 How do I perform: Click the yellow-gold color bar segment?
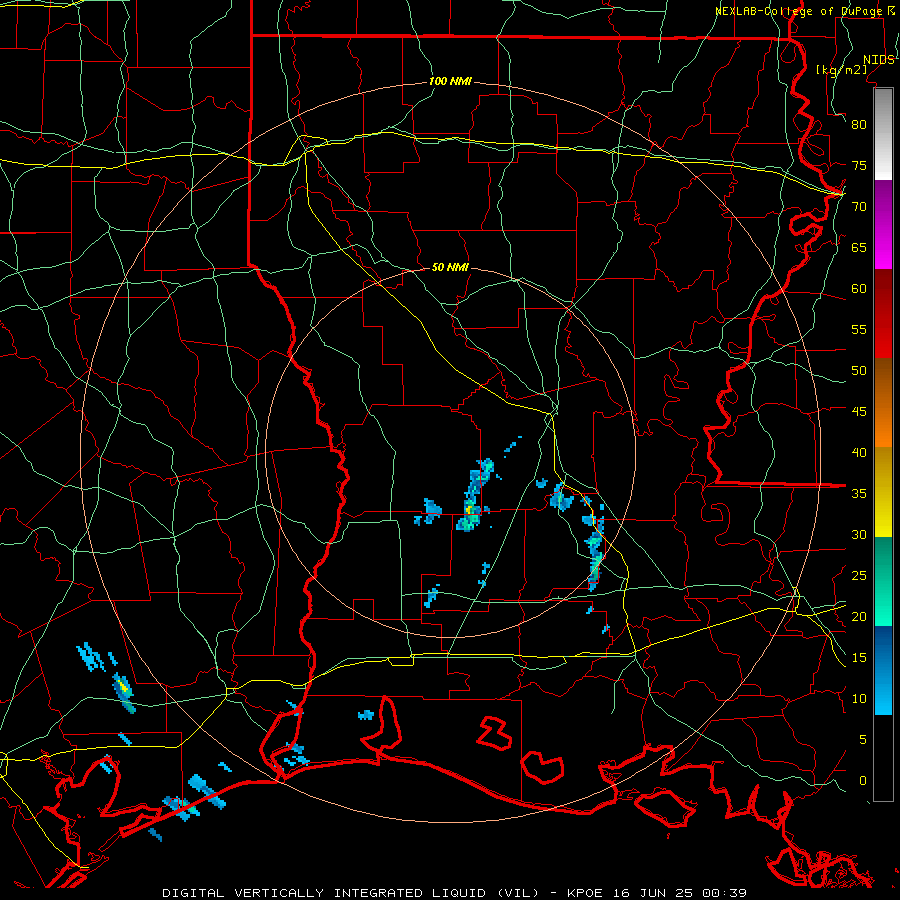(883, 492)
